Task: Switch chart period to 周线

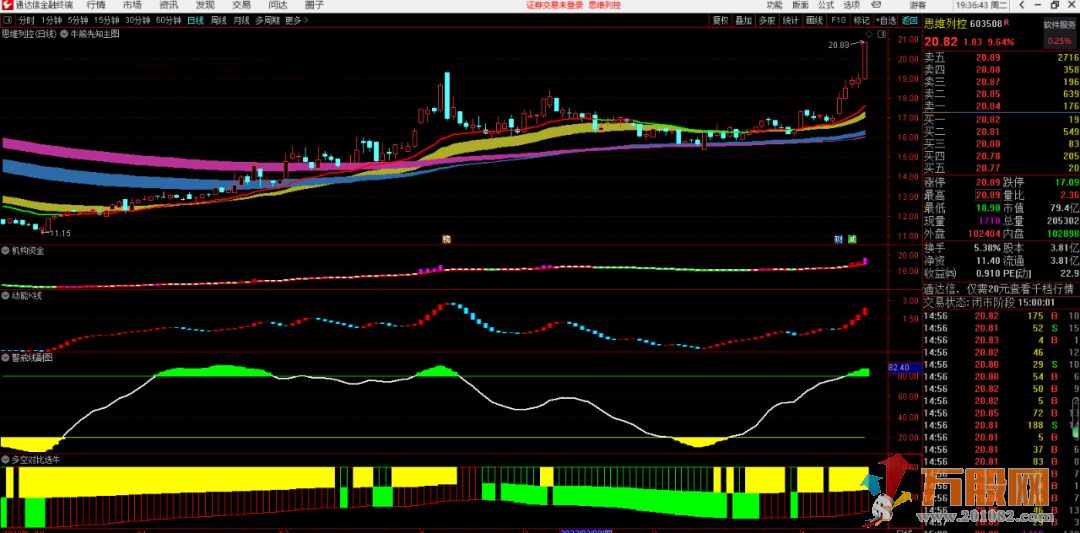Action: [219, 20]
